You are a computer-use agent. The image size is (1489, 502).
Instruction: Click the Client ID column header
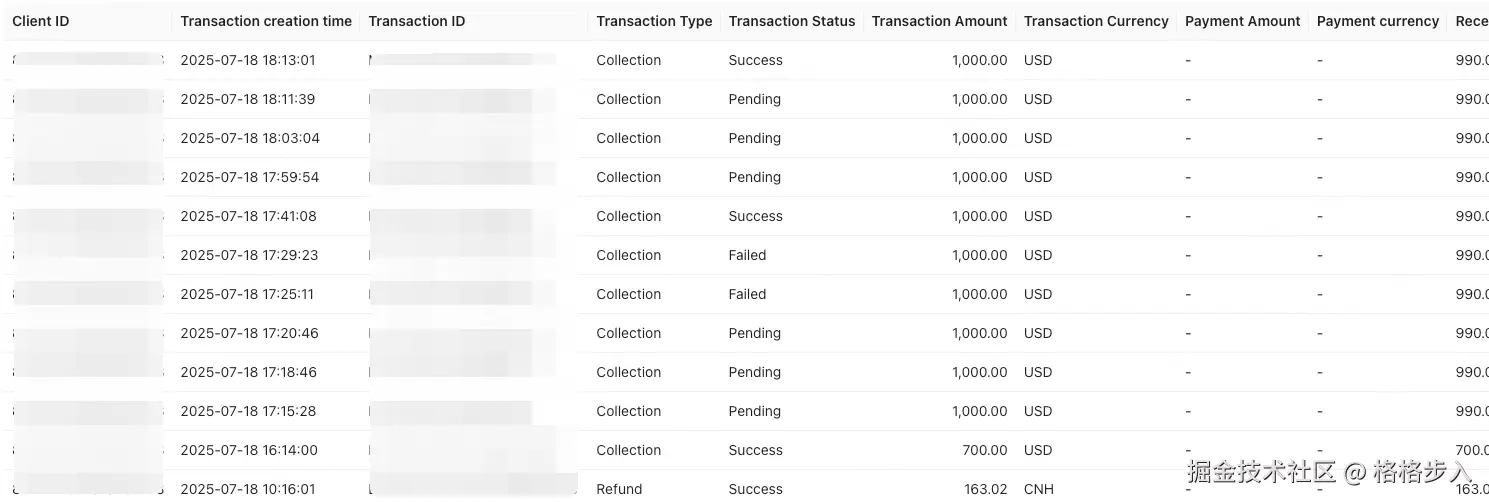point(41,21)
